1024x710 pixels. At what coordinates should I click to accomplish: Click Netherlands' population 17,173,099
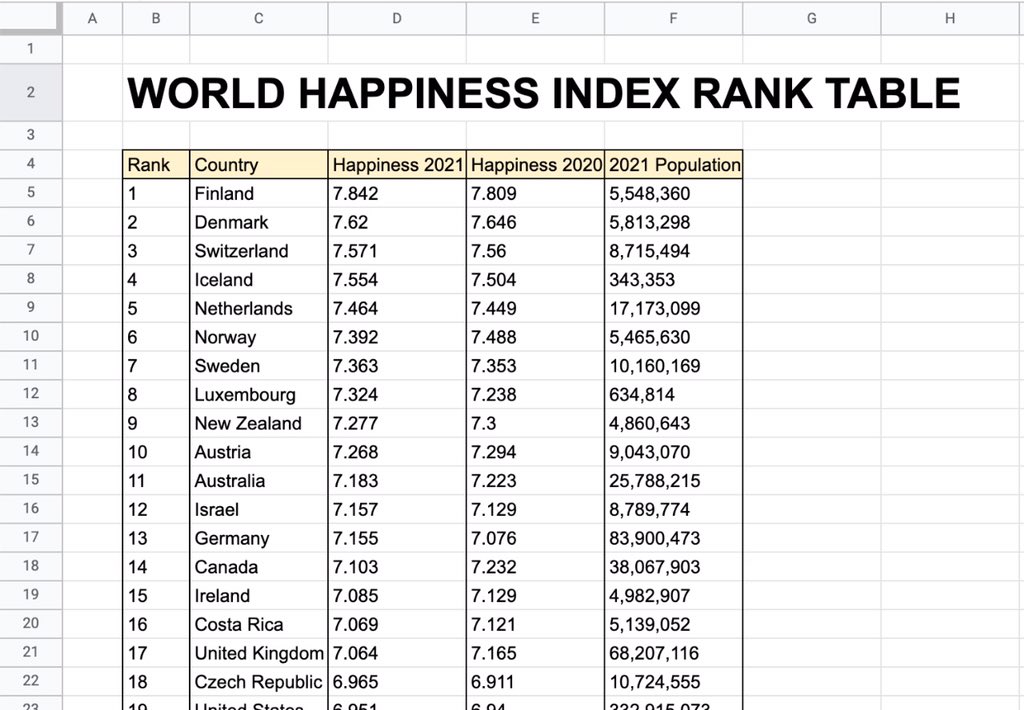pos(673,308)
